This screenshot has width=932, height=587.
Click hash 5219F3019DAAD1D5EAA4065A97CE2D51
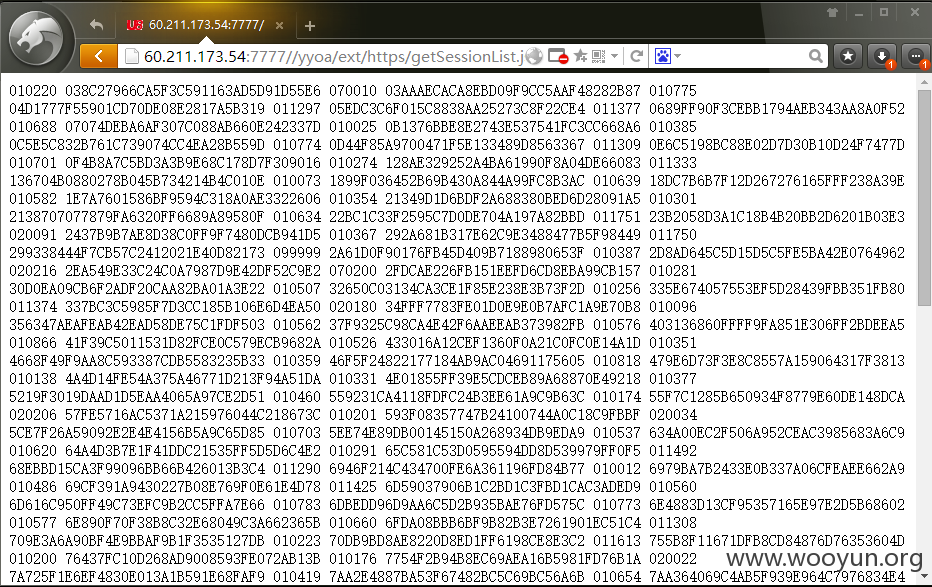(x=137, y=397)
